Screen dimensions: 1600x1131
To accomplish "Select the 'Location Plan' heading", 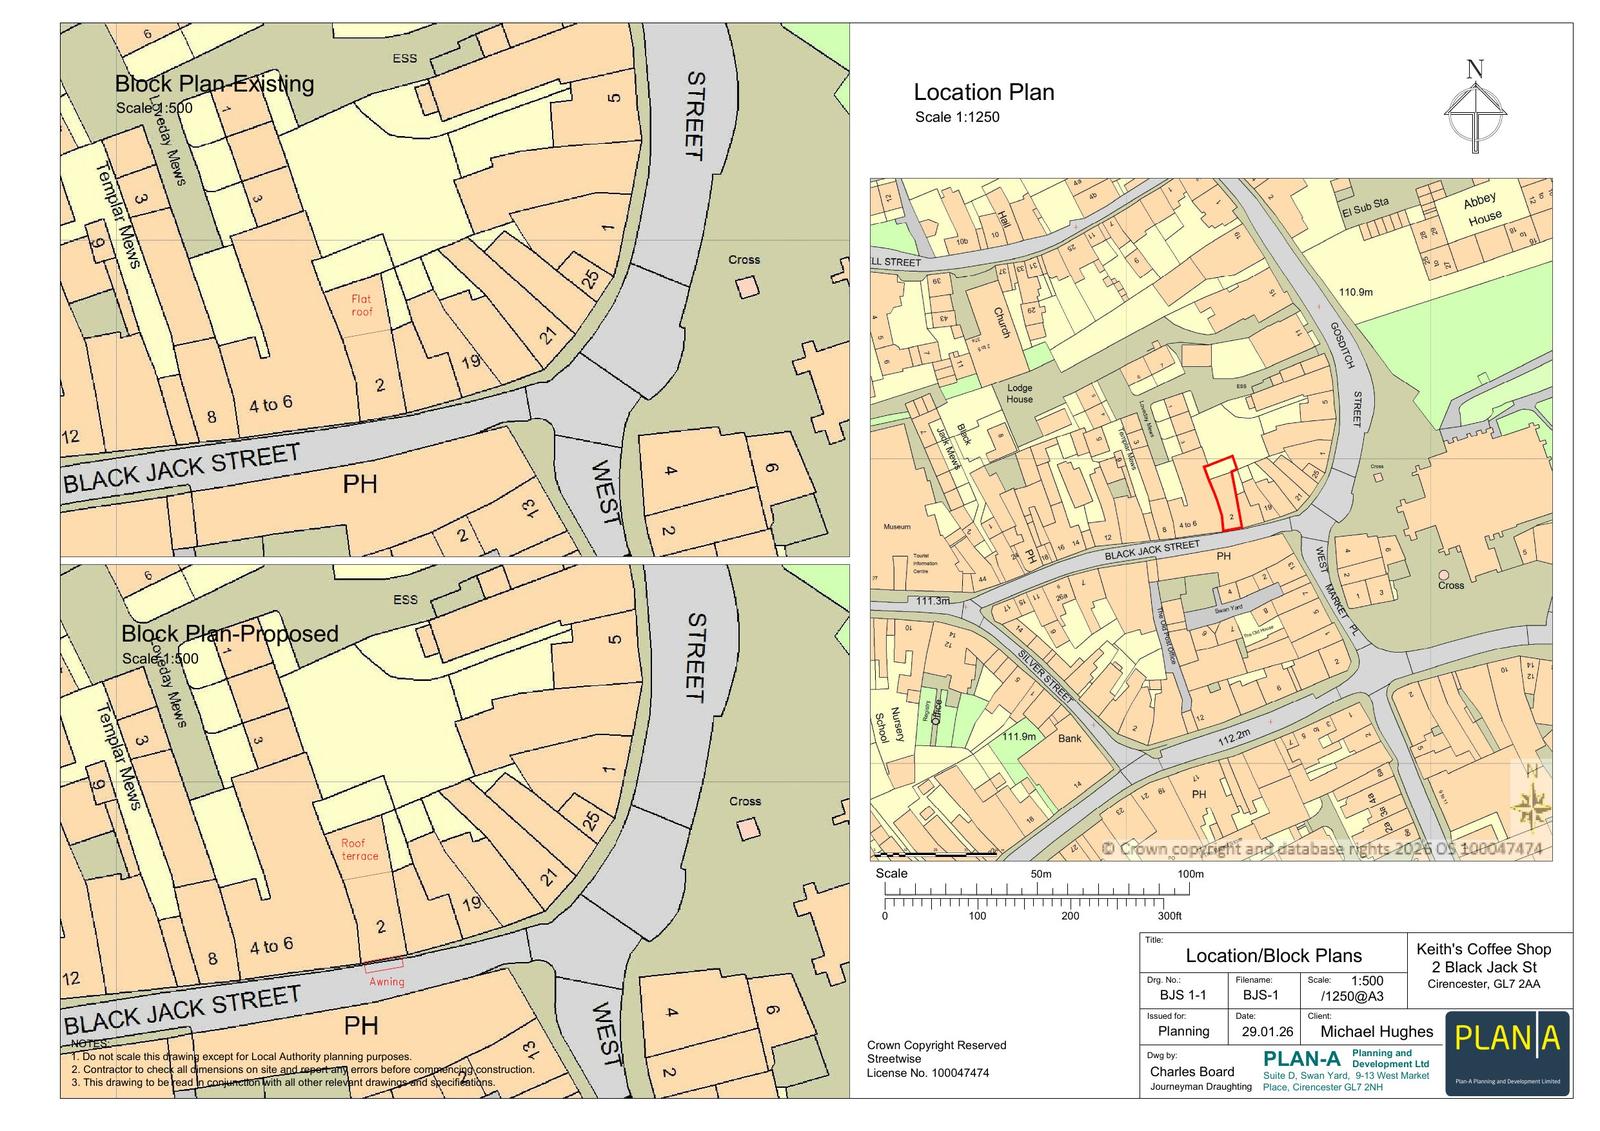I will pyautogui.click(x=983, y=92).
